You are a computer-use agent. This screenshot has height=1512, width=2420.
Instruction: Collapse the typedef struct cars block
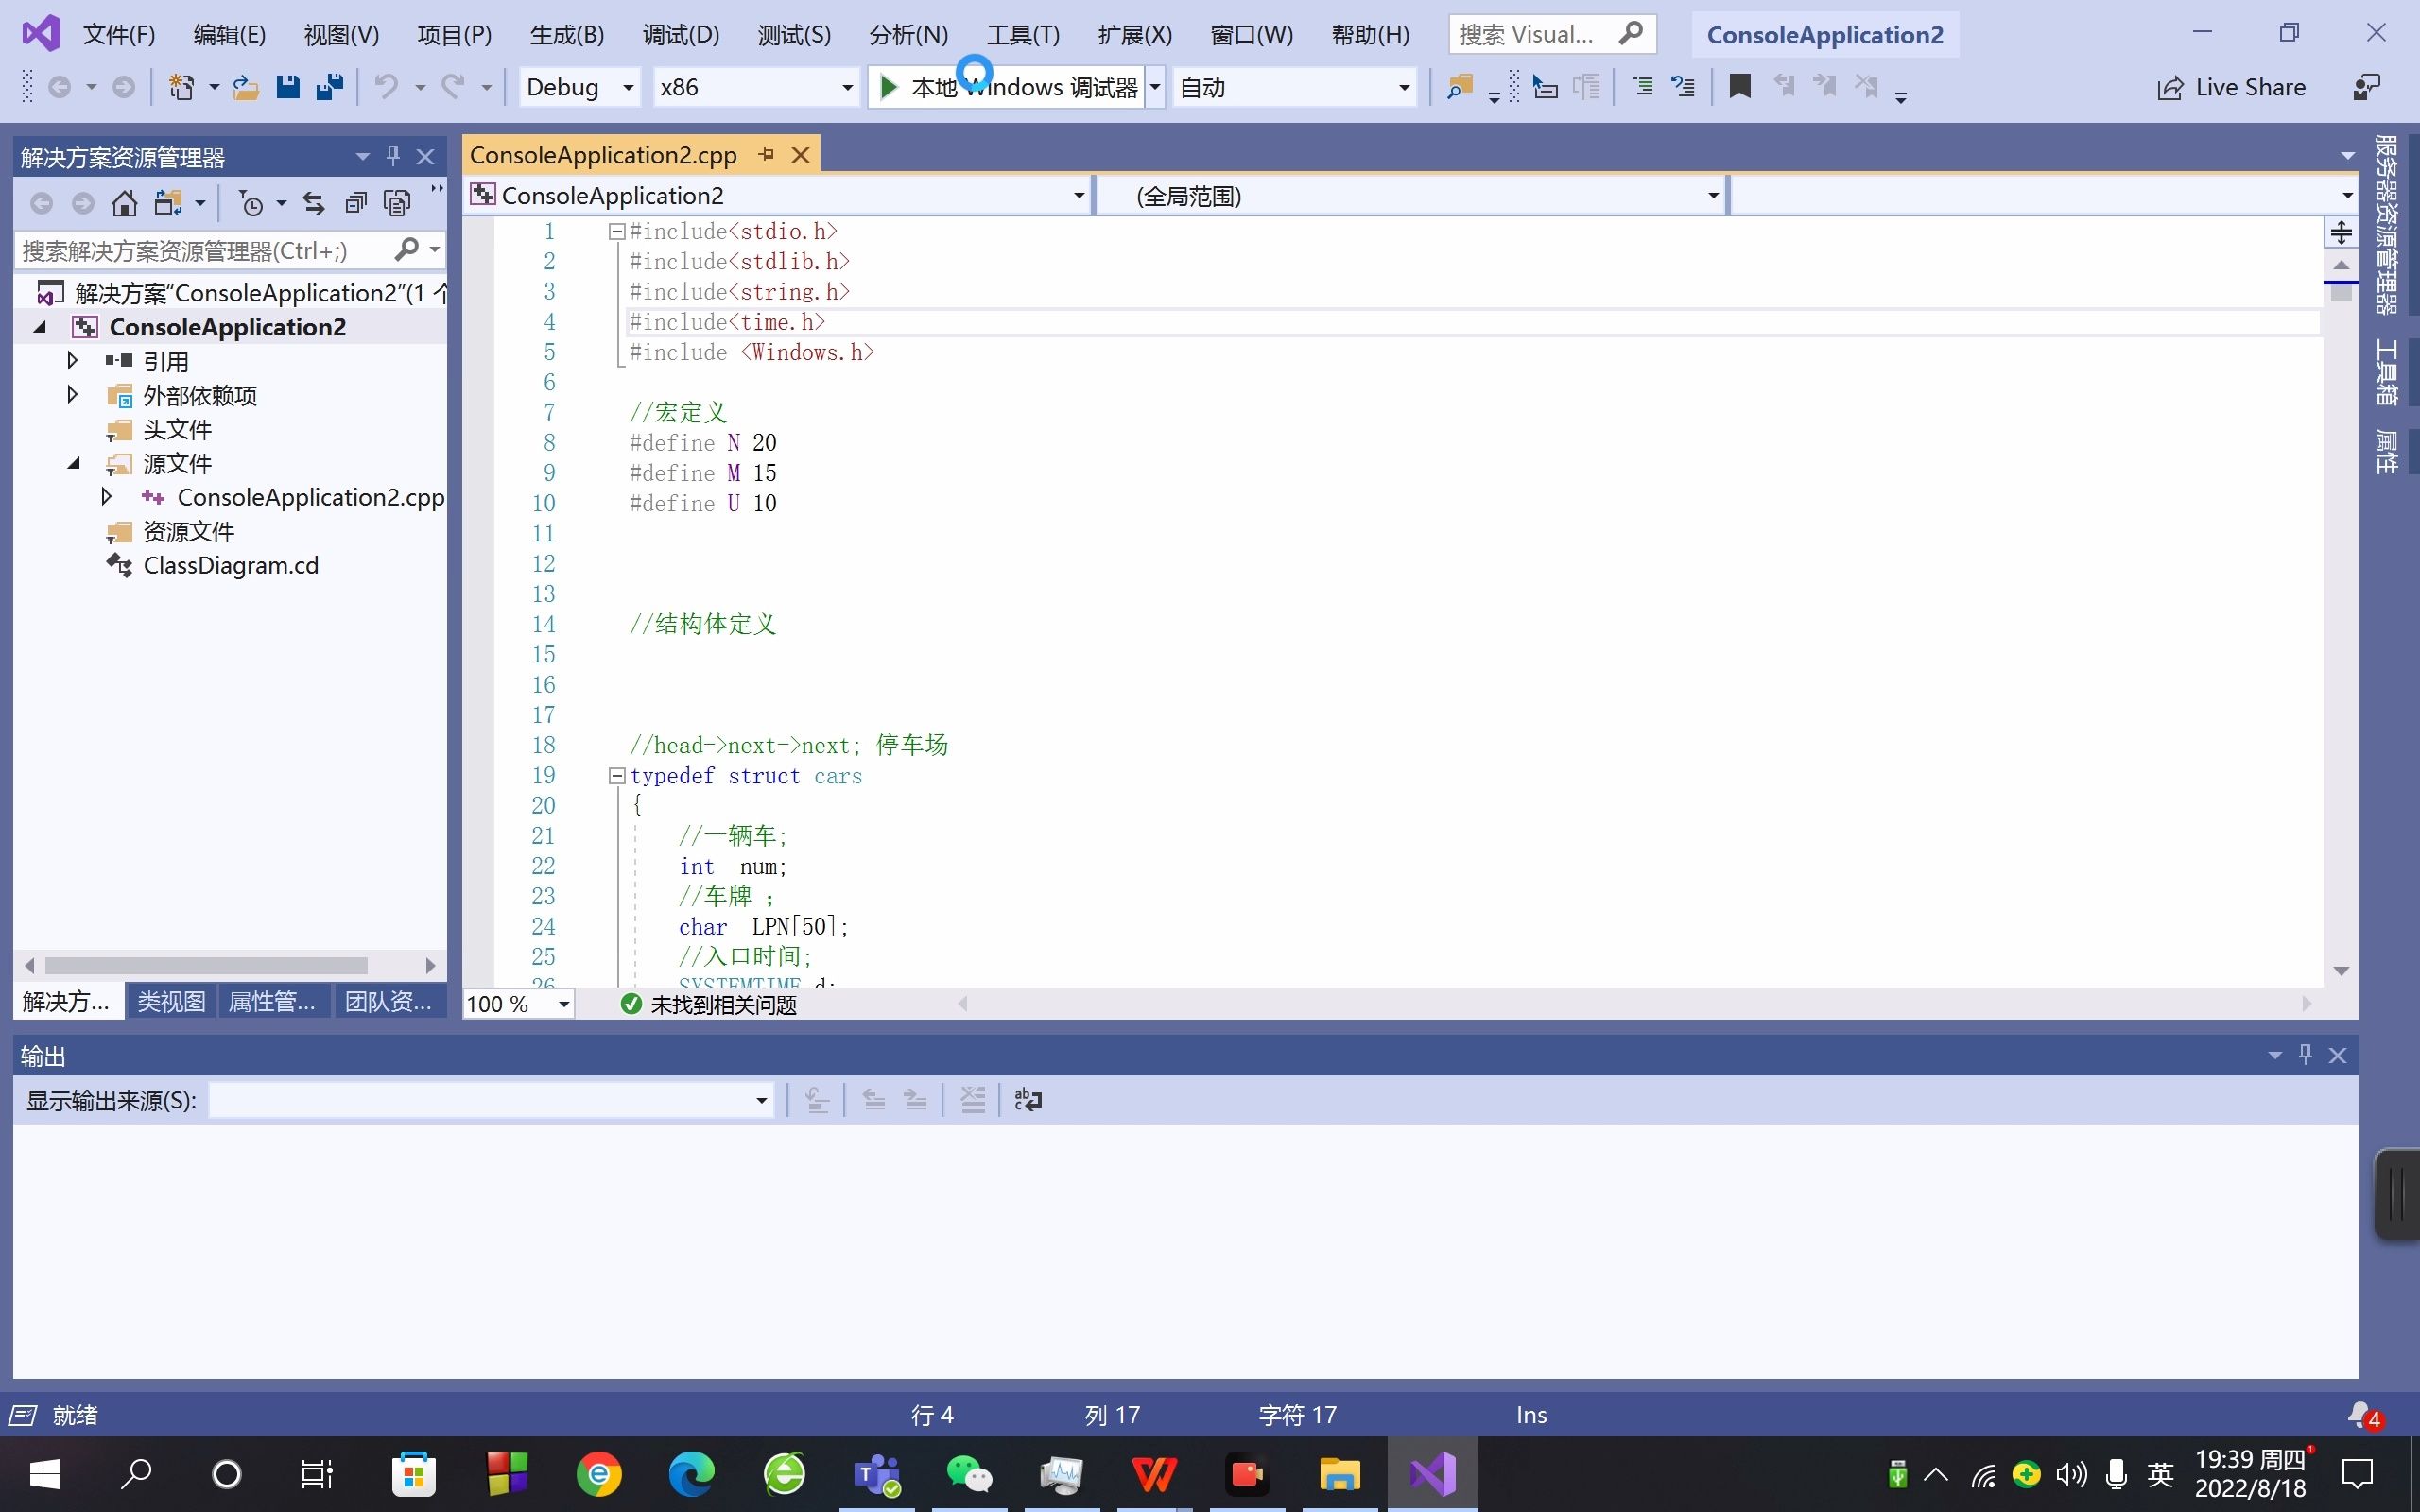(617, 776)
